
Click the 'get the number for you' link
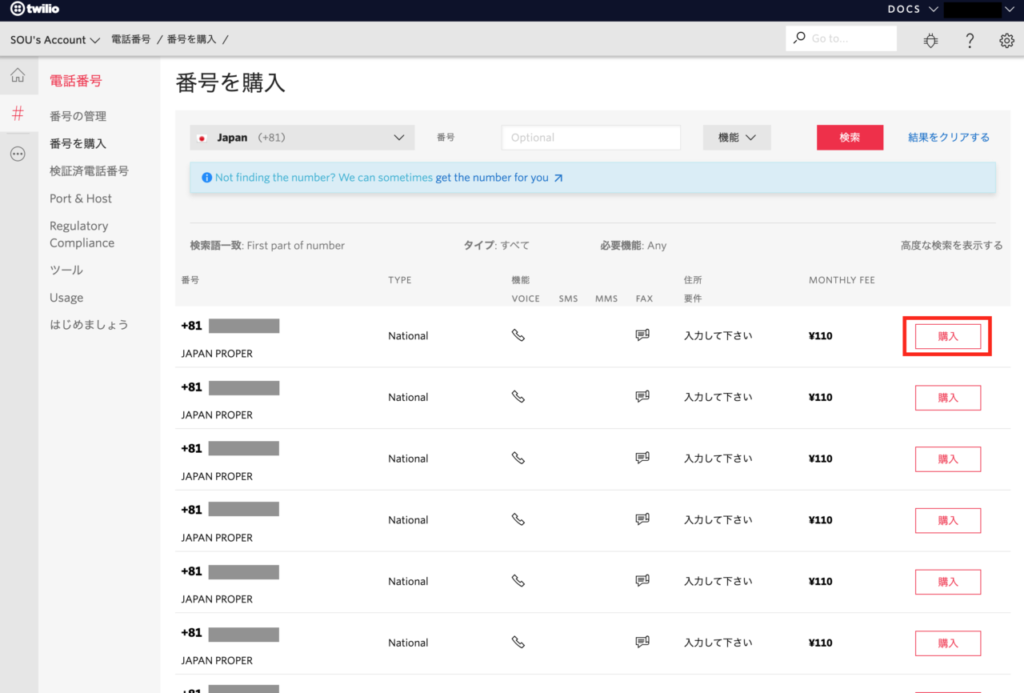pyautogui.click(x=492, y=178)
